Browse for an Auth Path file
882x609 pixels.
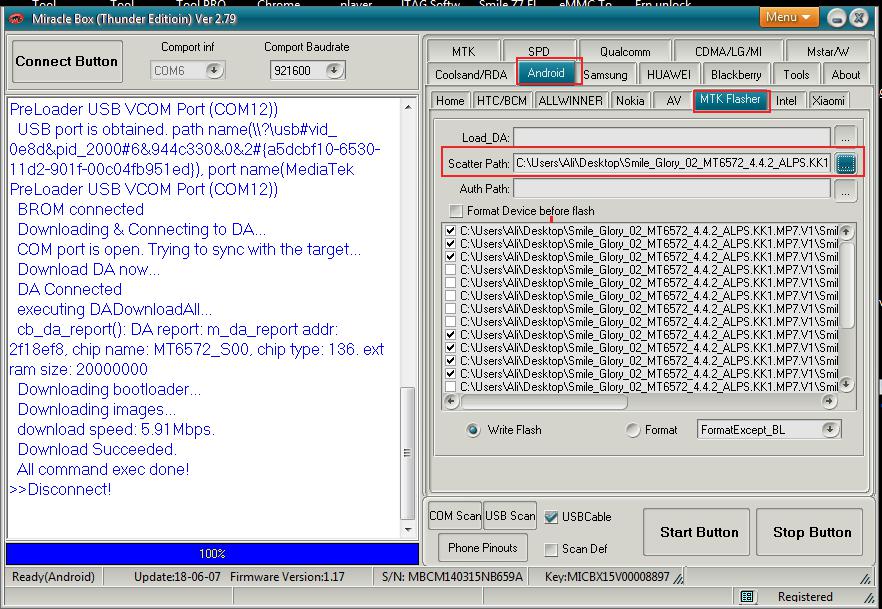click(x=845, y=190)
